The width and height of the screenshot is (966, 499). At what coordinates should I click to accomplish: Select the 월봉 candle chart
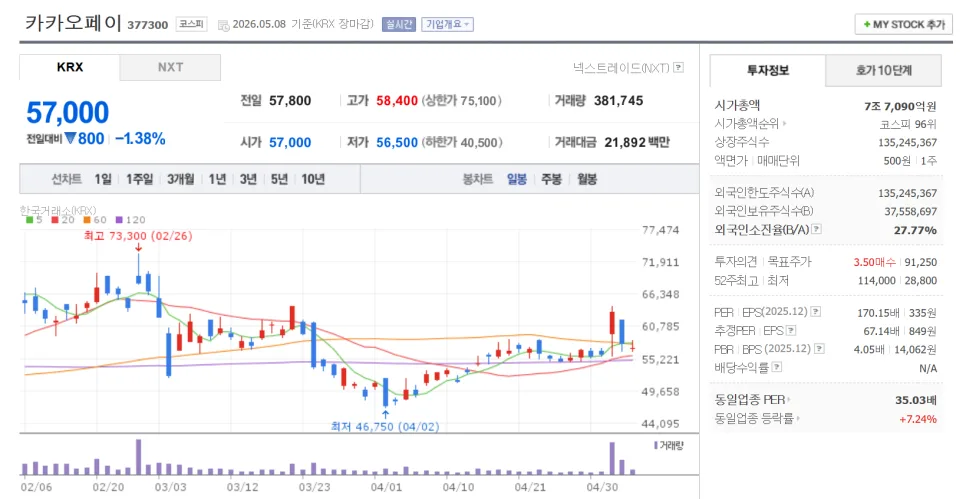coord(586,179)
